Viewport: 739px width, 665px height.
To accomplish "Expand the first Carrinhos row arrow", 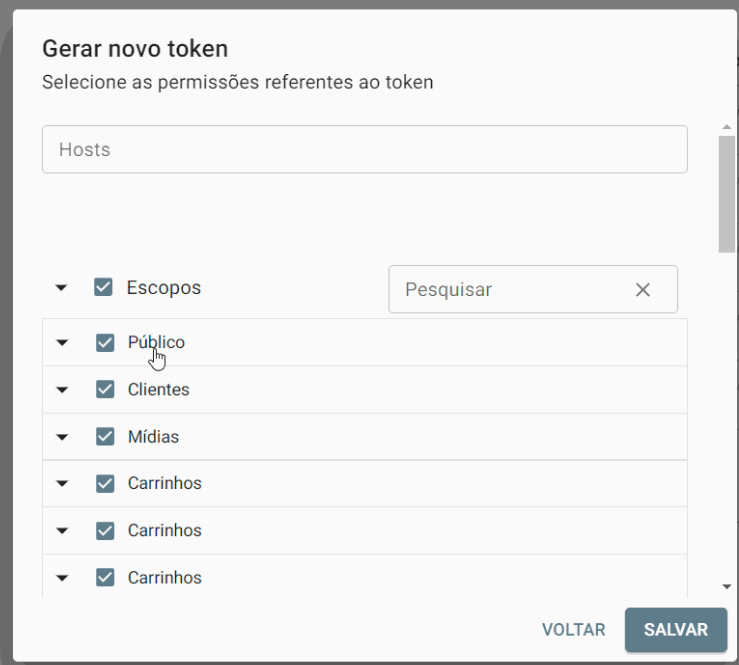I will pos(62,484).
